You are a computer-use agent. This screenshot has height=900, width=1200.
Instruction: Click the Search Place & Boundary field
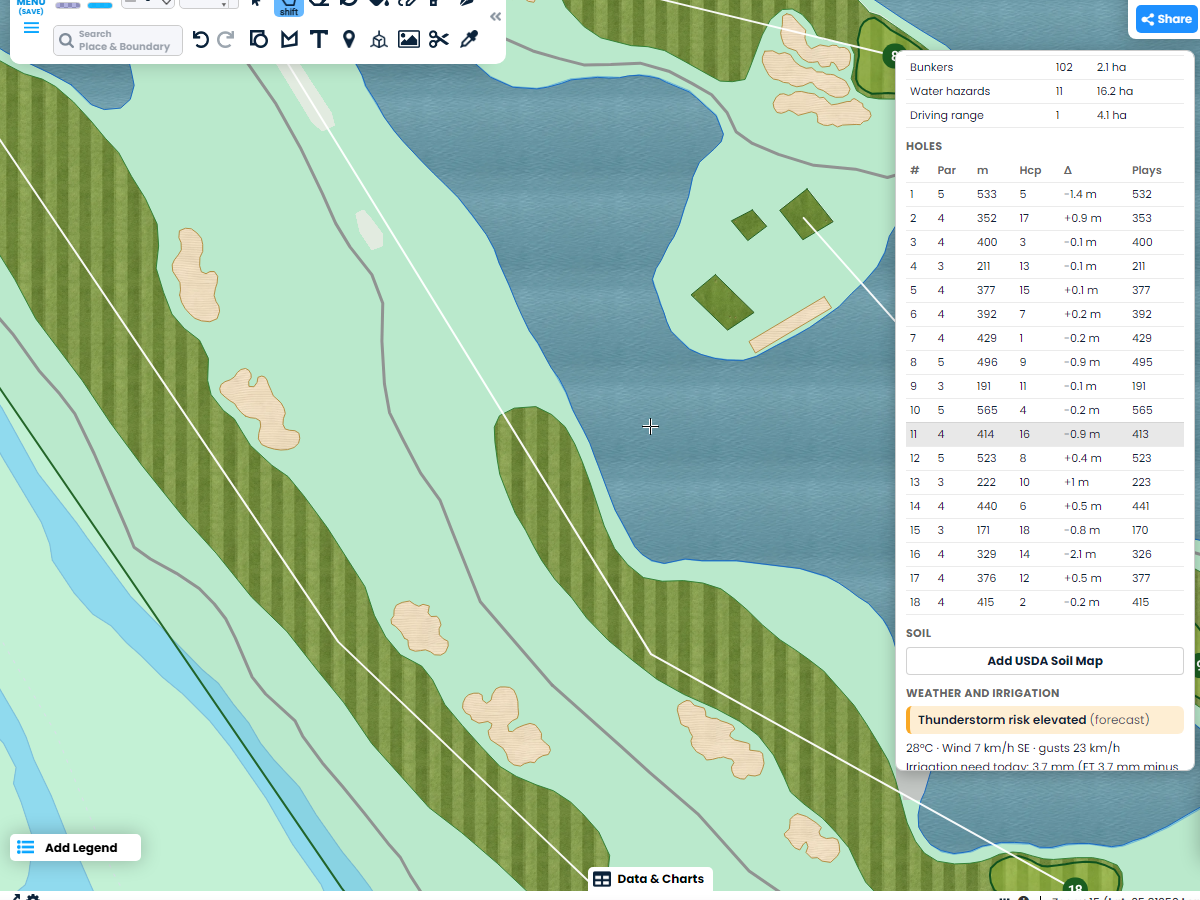pos(118,40)
